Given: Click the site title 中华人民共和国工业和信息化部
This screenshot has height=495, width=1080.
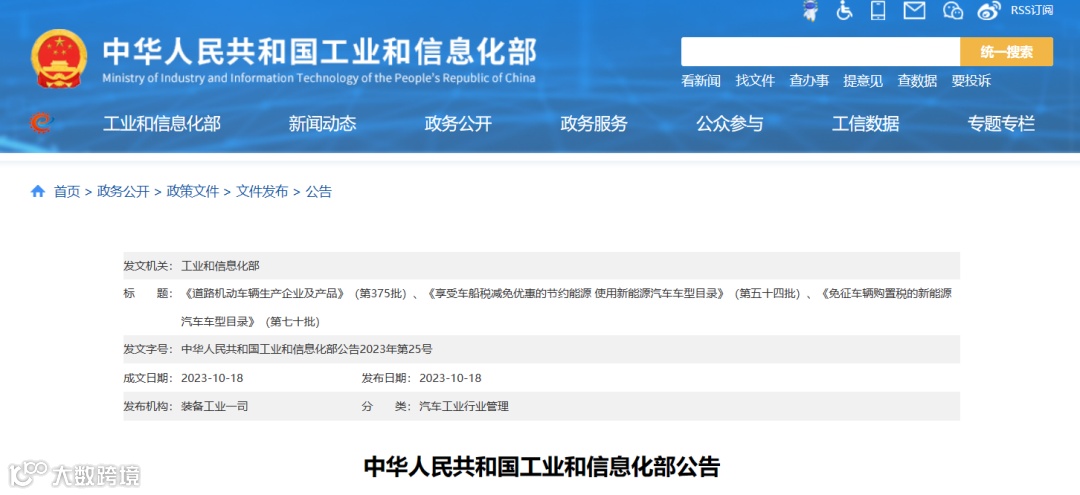Looking at the screenshot, I should 320,52.
